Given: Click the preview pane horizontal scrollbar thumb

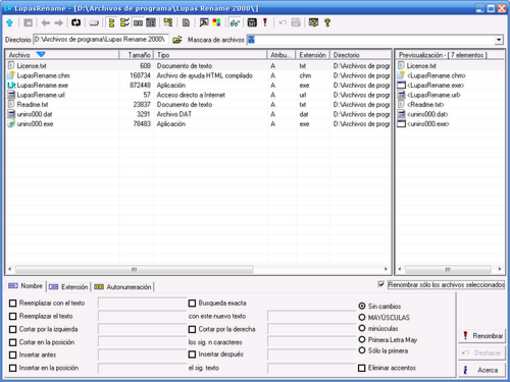Looking at the screenshot, I should point(448,269).
